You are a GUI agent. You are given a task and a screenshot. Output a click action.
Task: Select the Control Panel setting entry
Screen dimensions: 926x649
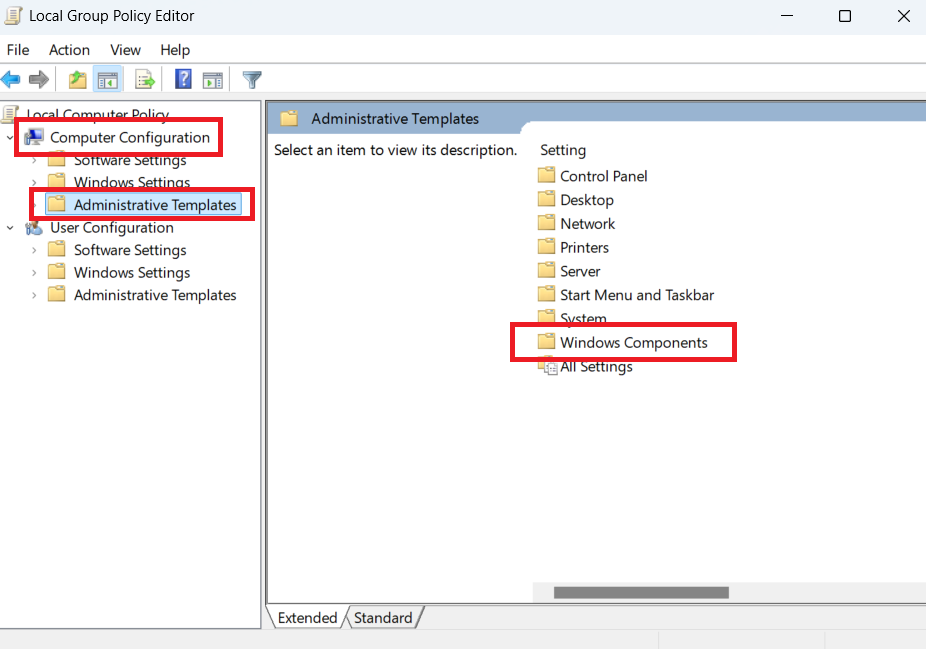pyautogui.click(x=604, y=176)
